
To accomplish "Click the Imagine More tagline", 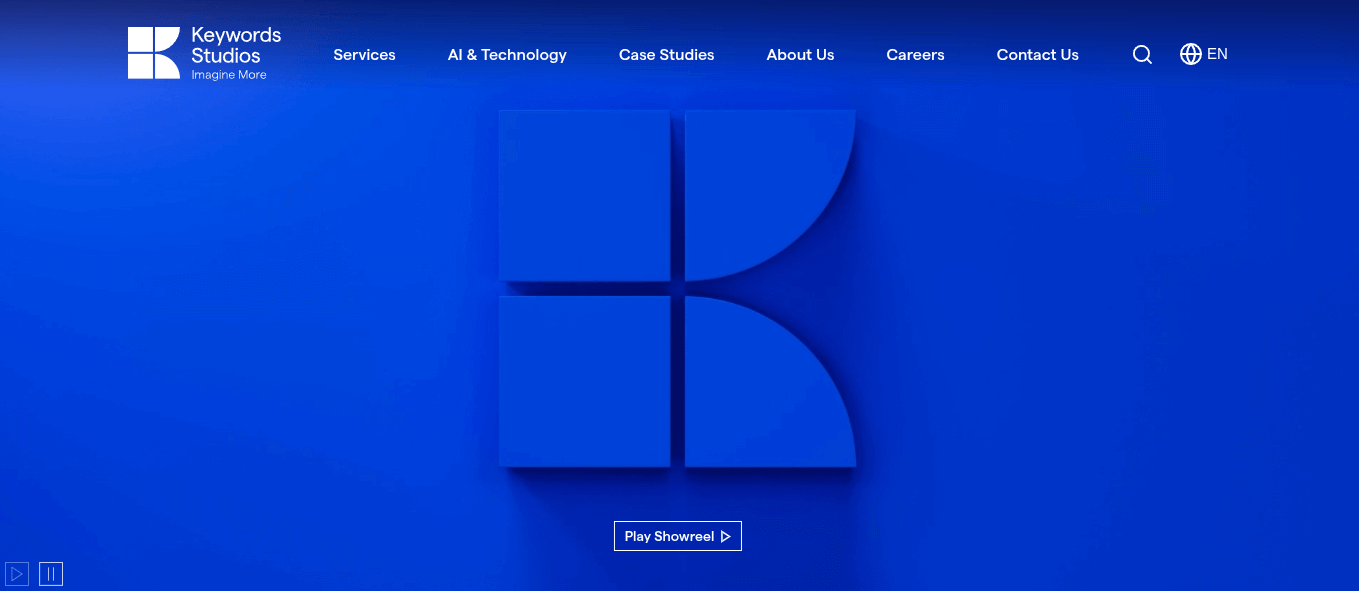I will 229,75.
